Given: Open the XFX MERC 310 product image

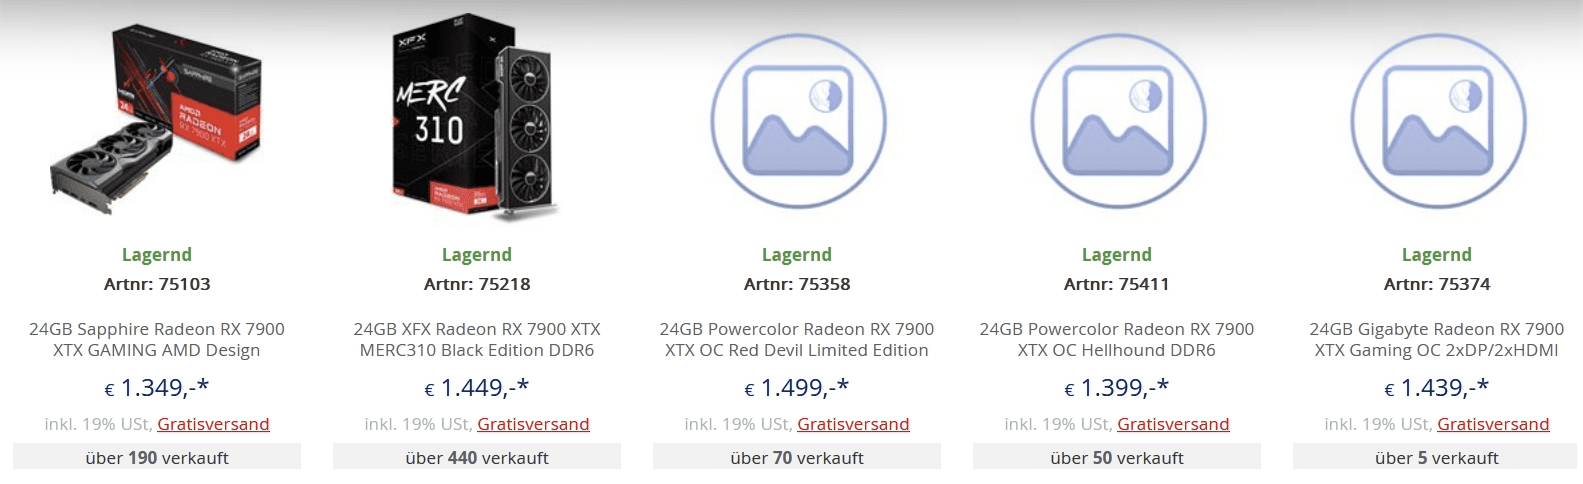Looking at the screenshot, I should 477,120.
